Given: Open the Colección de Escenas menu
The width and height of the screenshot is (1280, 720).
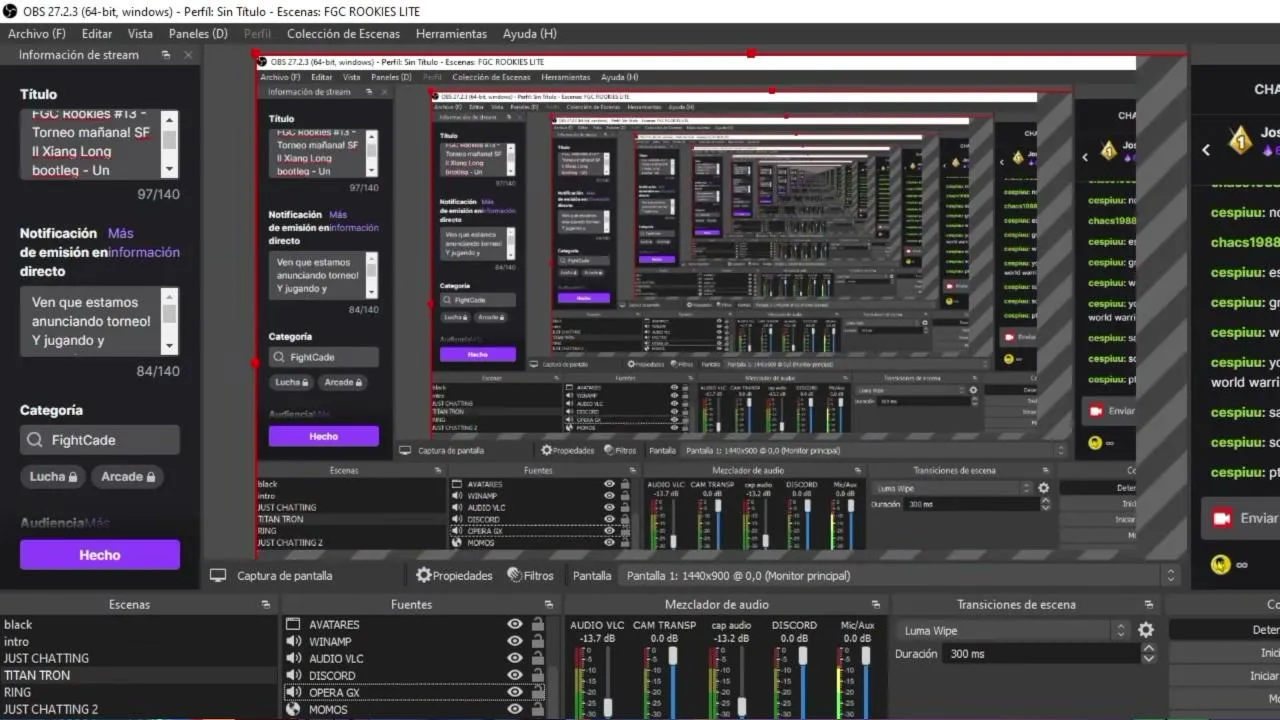Looking at the screenshot, I should 343,34.
